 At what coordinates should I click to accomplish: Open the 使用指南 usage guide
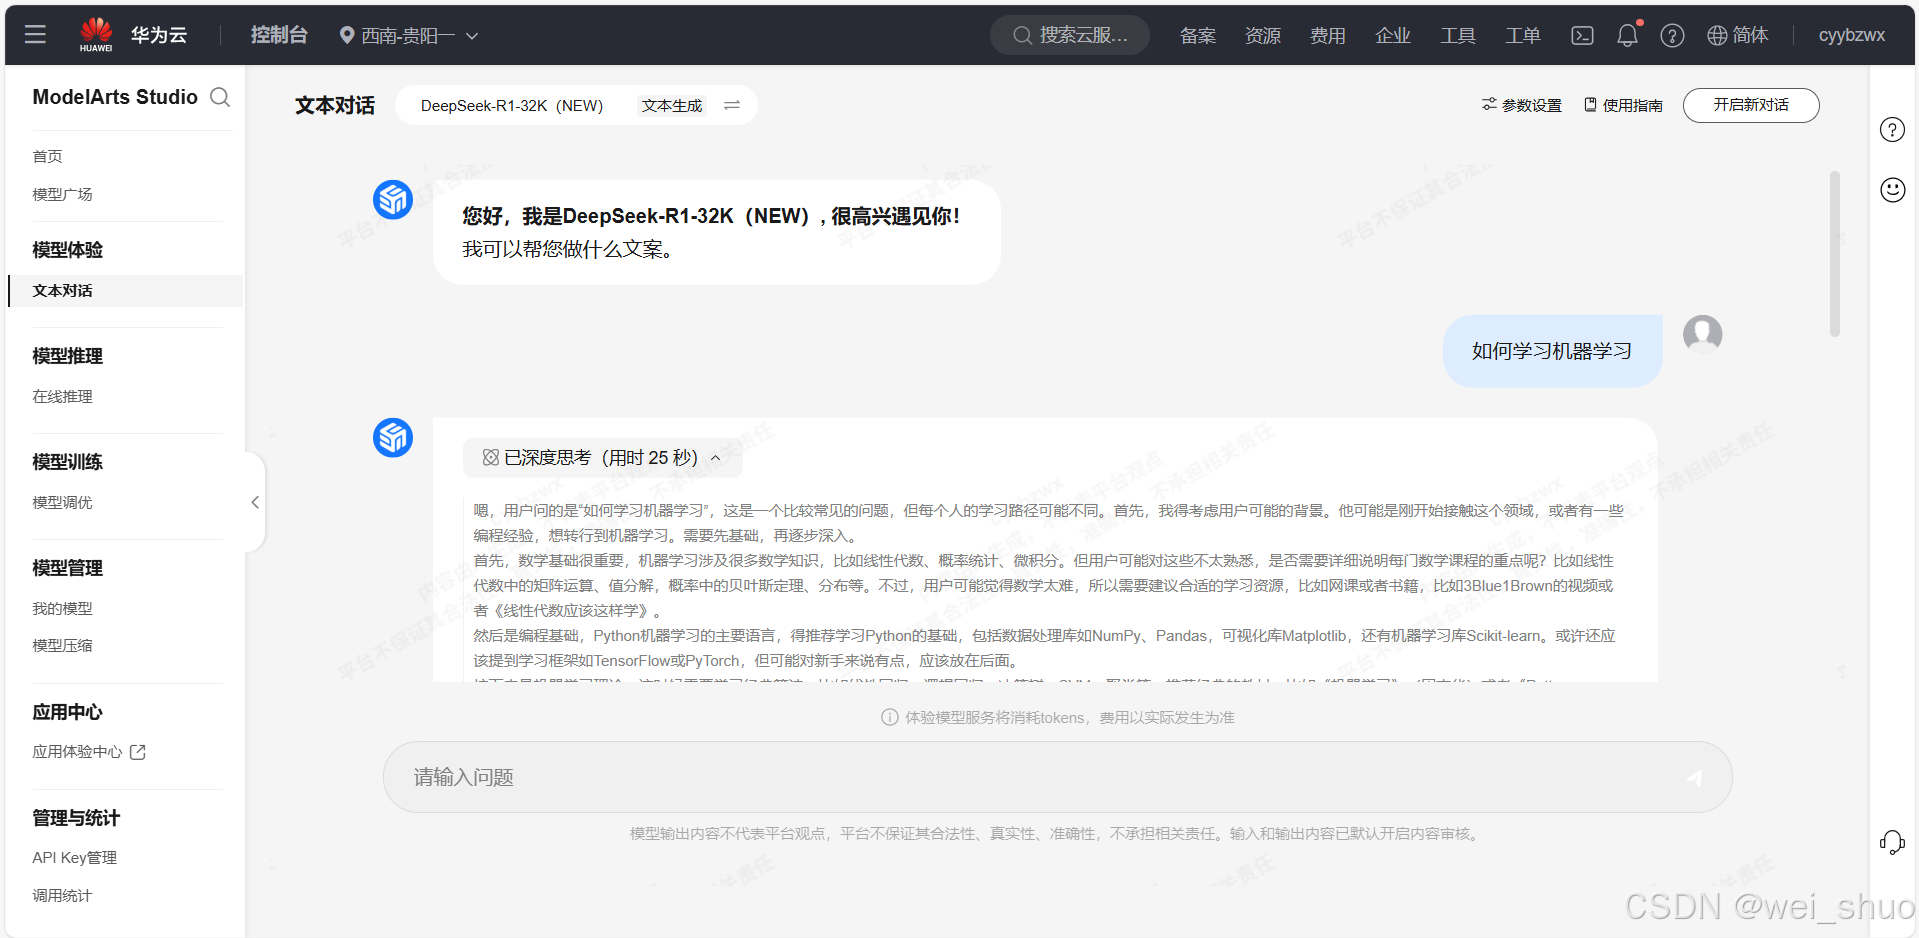1623,105
